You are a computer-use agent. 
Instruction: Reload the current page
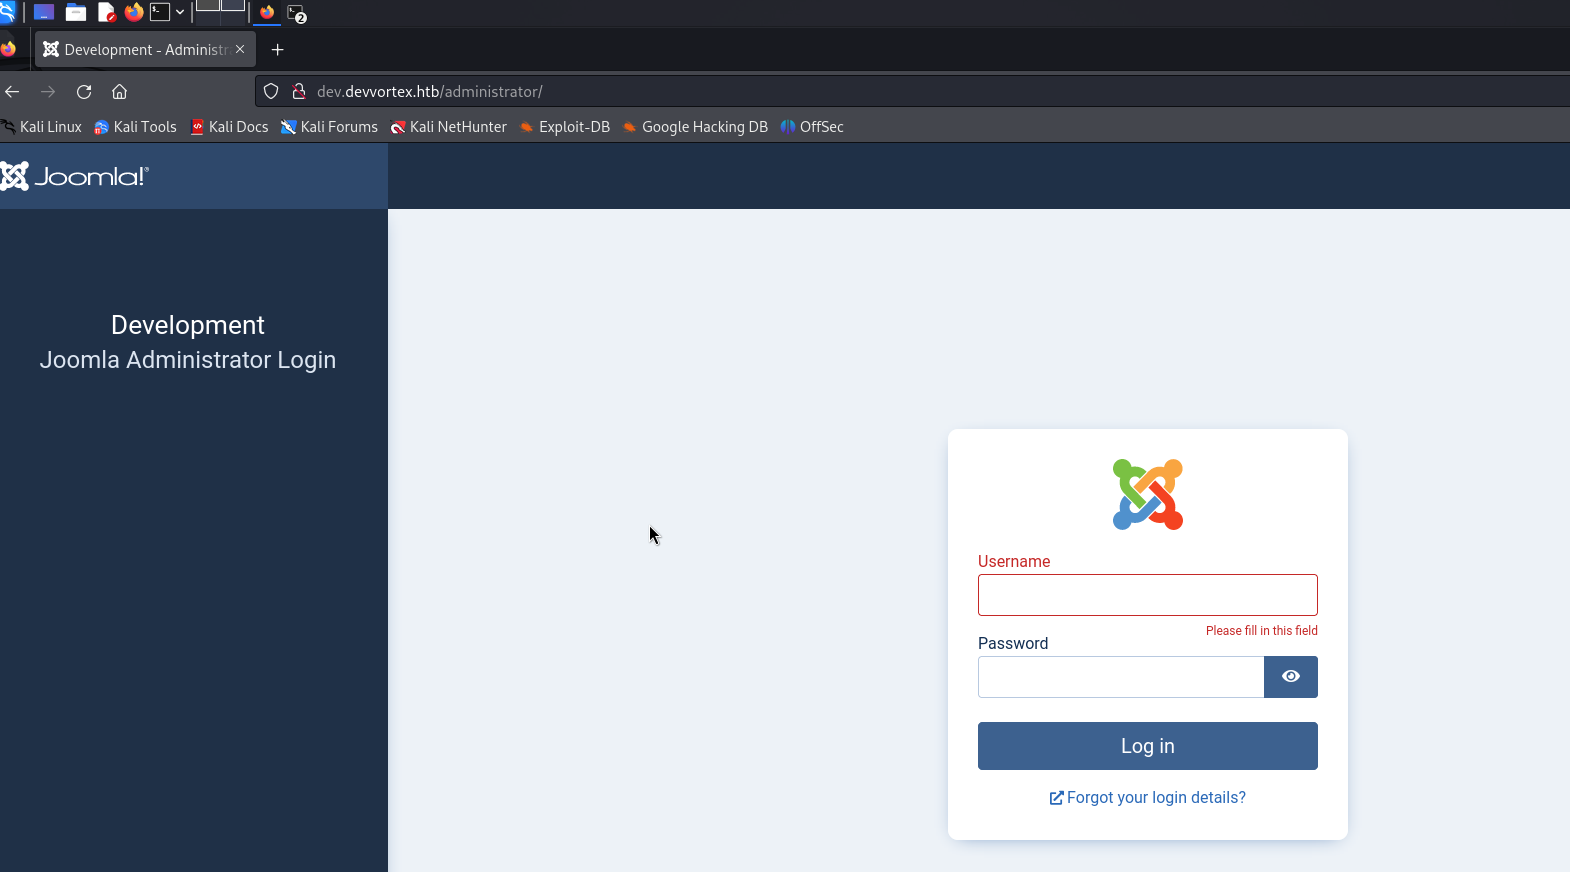coord(84,92)
